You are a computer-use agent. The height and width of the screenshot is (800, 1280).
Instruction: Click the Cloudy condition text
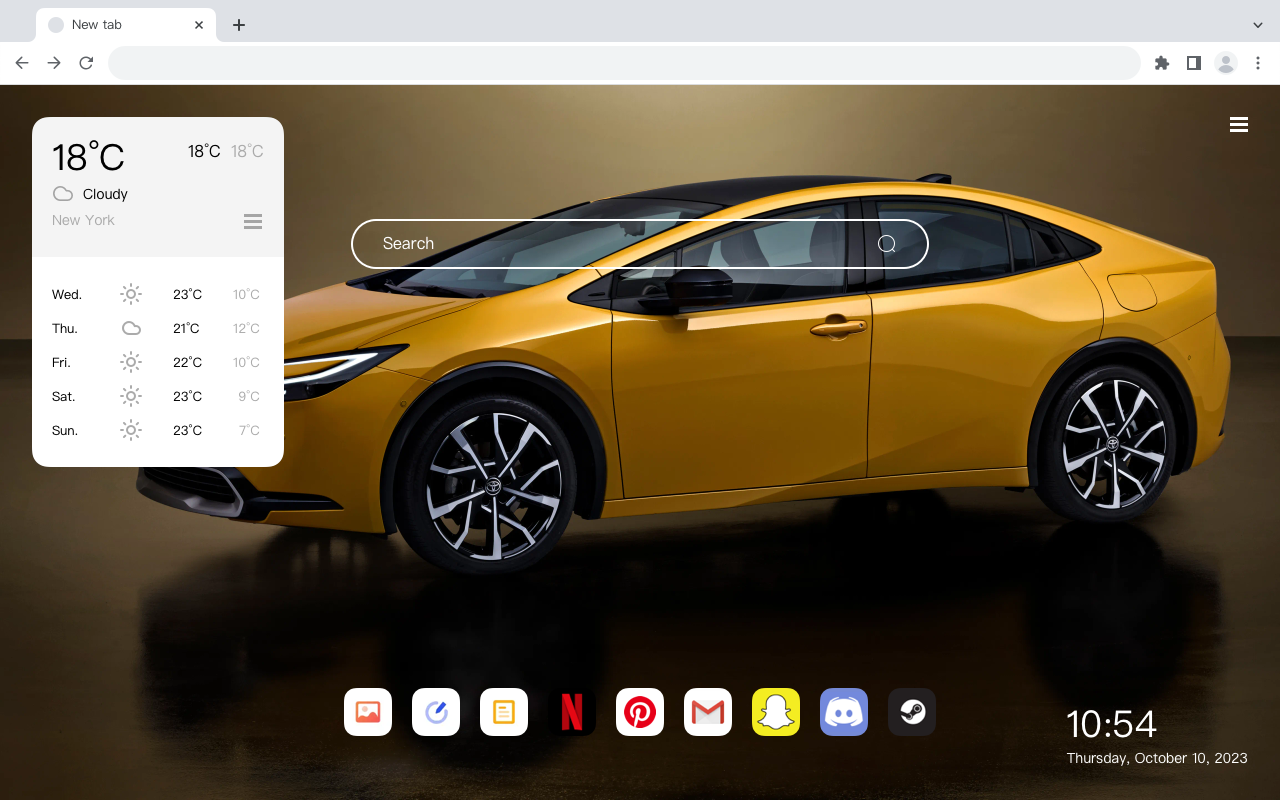[x=105, y=194]
